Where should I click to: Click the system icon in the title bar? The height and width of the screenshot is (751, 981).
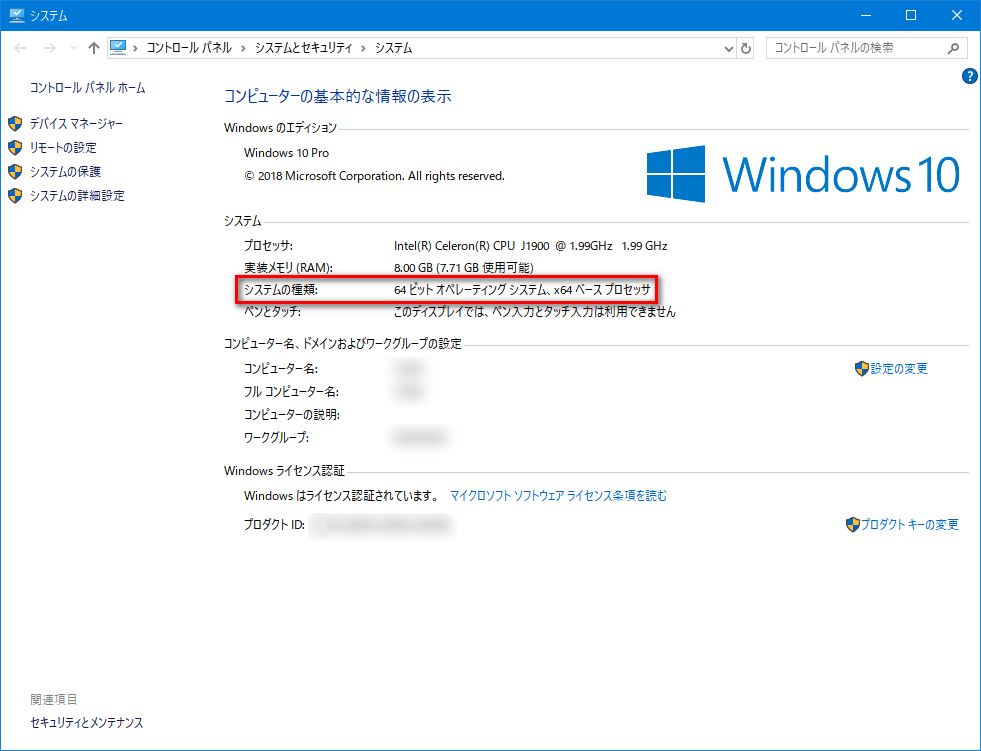pos(16,15)
